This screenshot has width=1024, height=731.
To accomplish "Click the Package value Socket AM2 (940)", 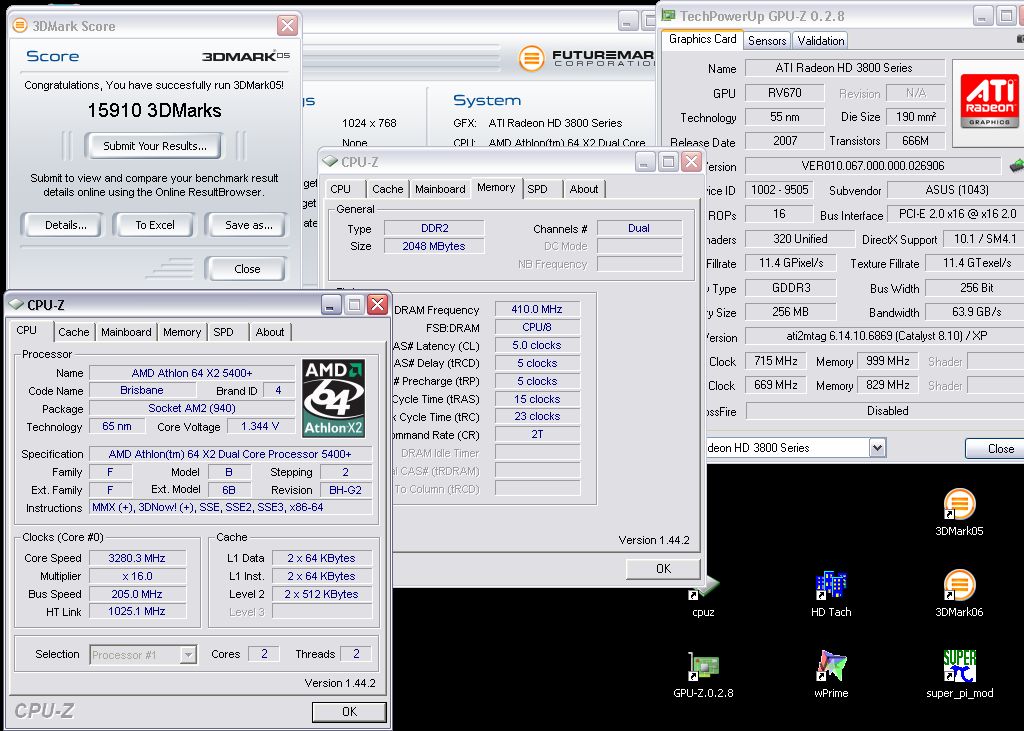I will (192, 408).
